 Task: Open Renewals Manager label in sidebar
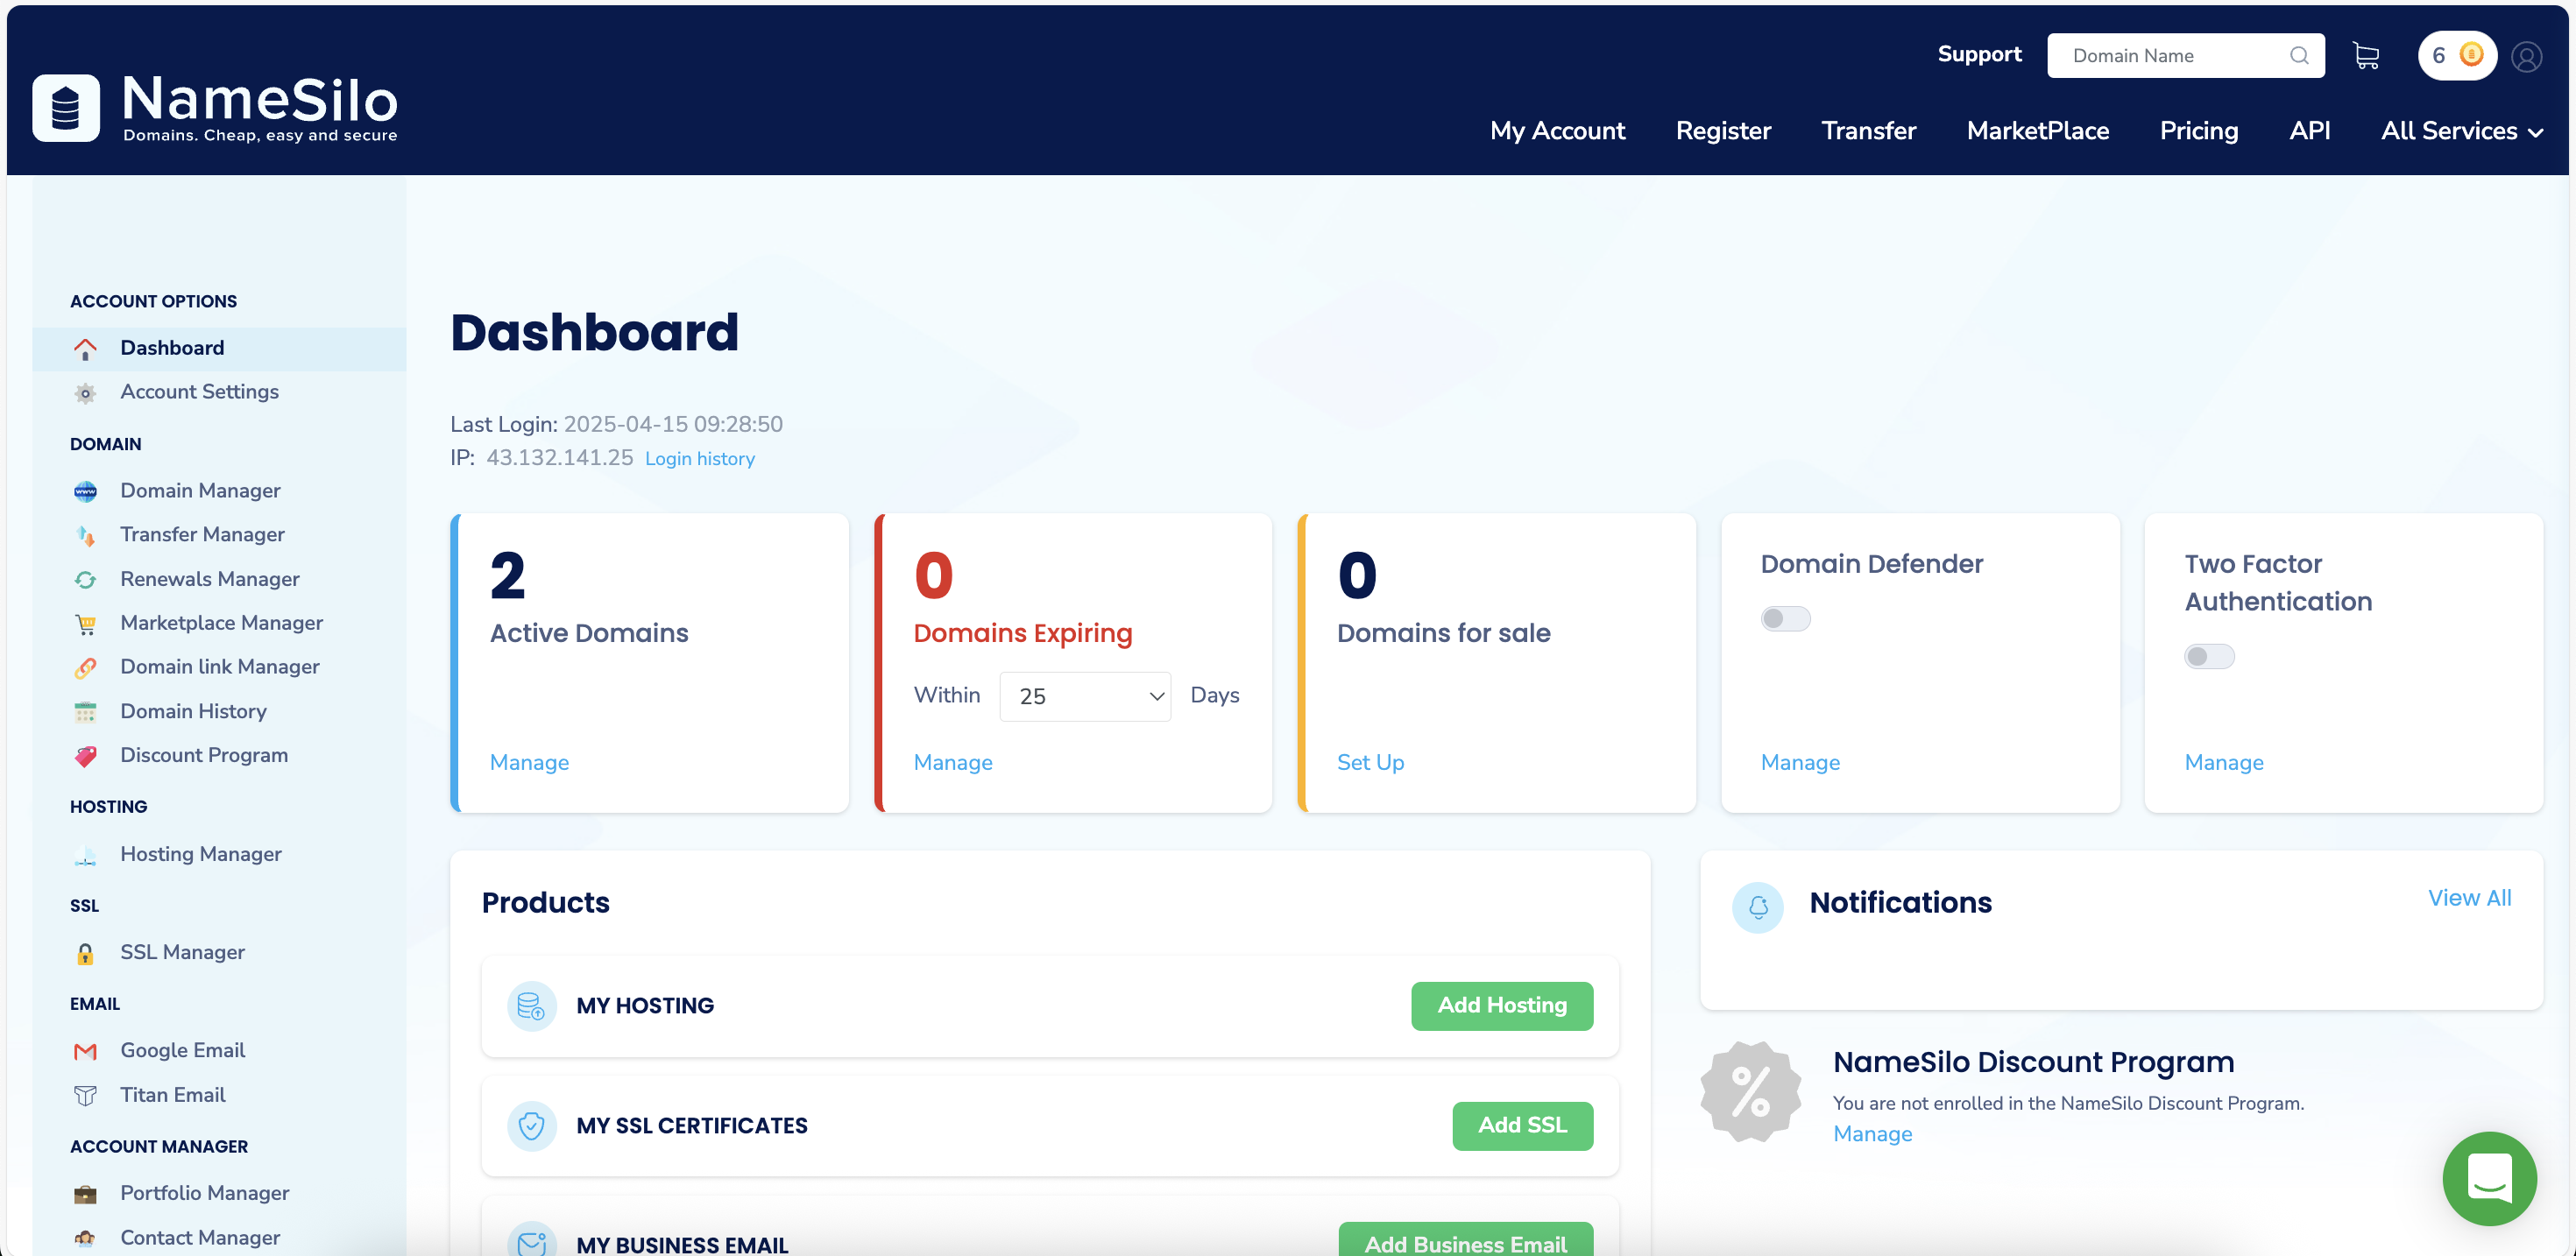pyautogui.click(x=210, y=579)
